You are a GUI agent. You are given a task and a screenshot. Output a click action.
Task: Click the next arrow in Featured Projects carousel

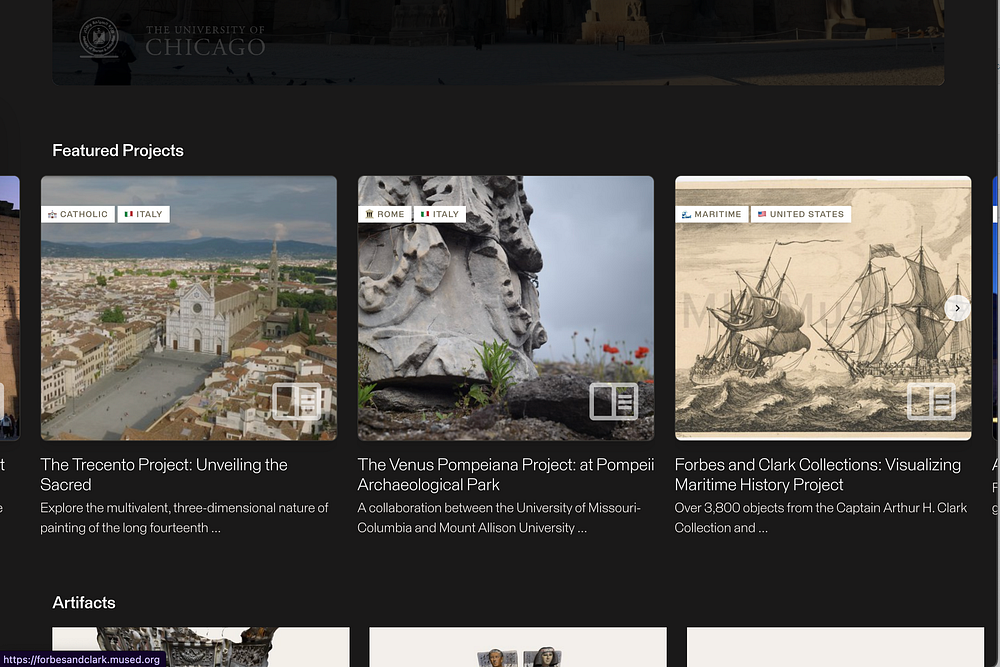(x=957, y=308)
